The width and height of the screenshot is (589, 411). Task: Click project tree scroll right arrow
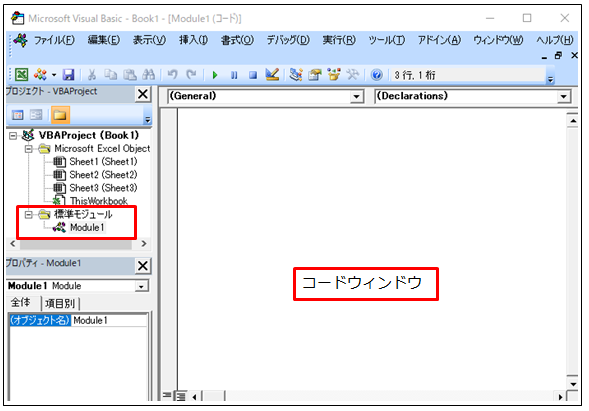coord(143,244)
